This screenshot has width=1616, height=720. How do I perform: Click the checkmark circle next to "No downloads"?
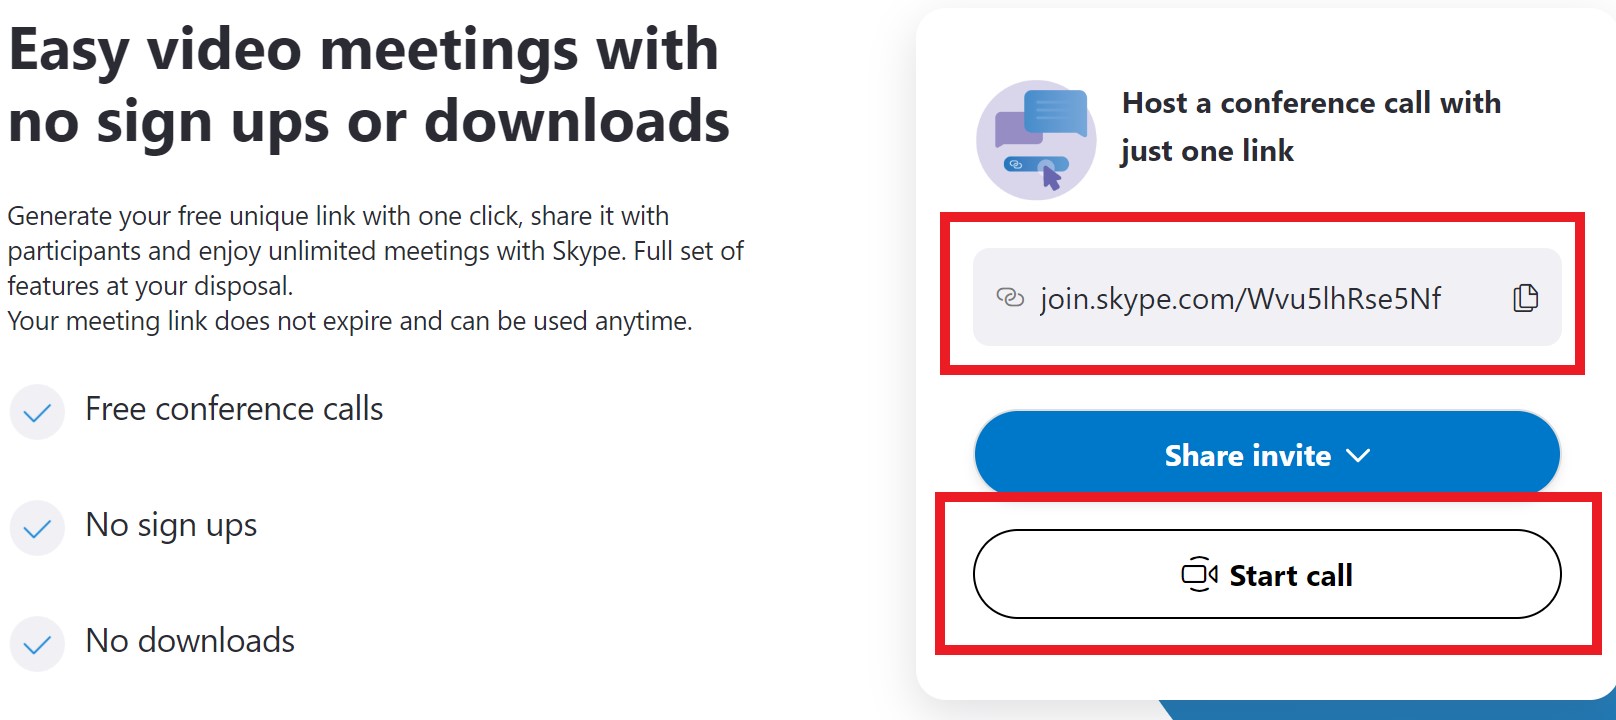click(36, 644)
